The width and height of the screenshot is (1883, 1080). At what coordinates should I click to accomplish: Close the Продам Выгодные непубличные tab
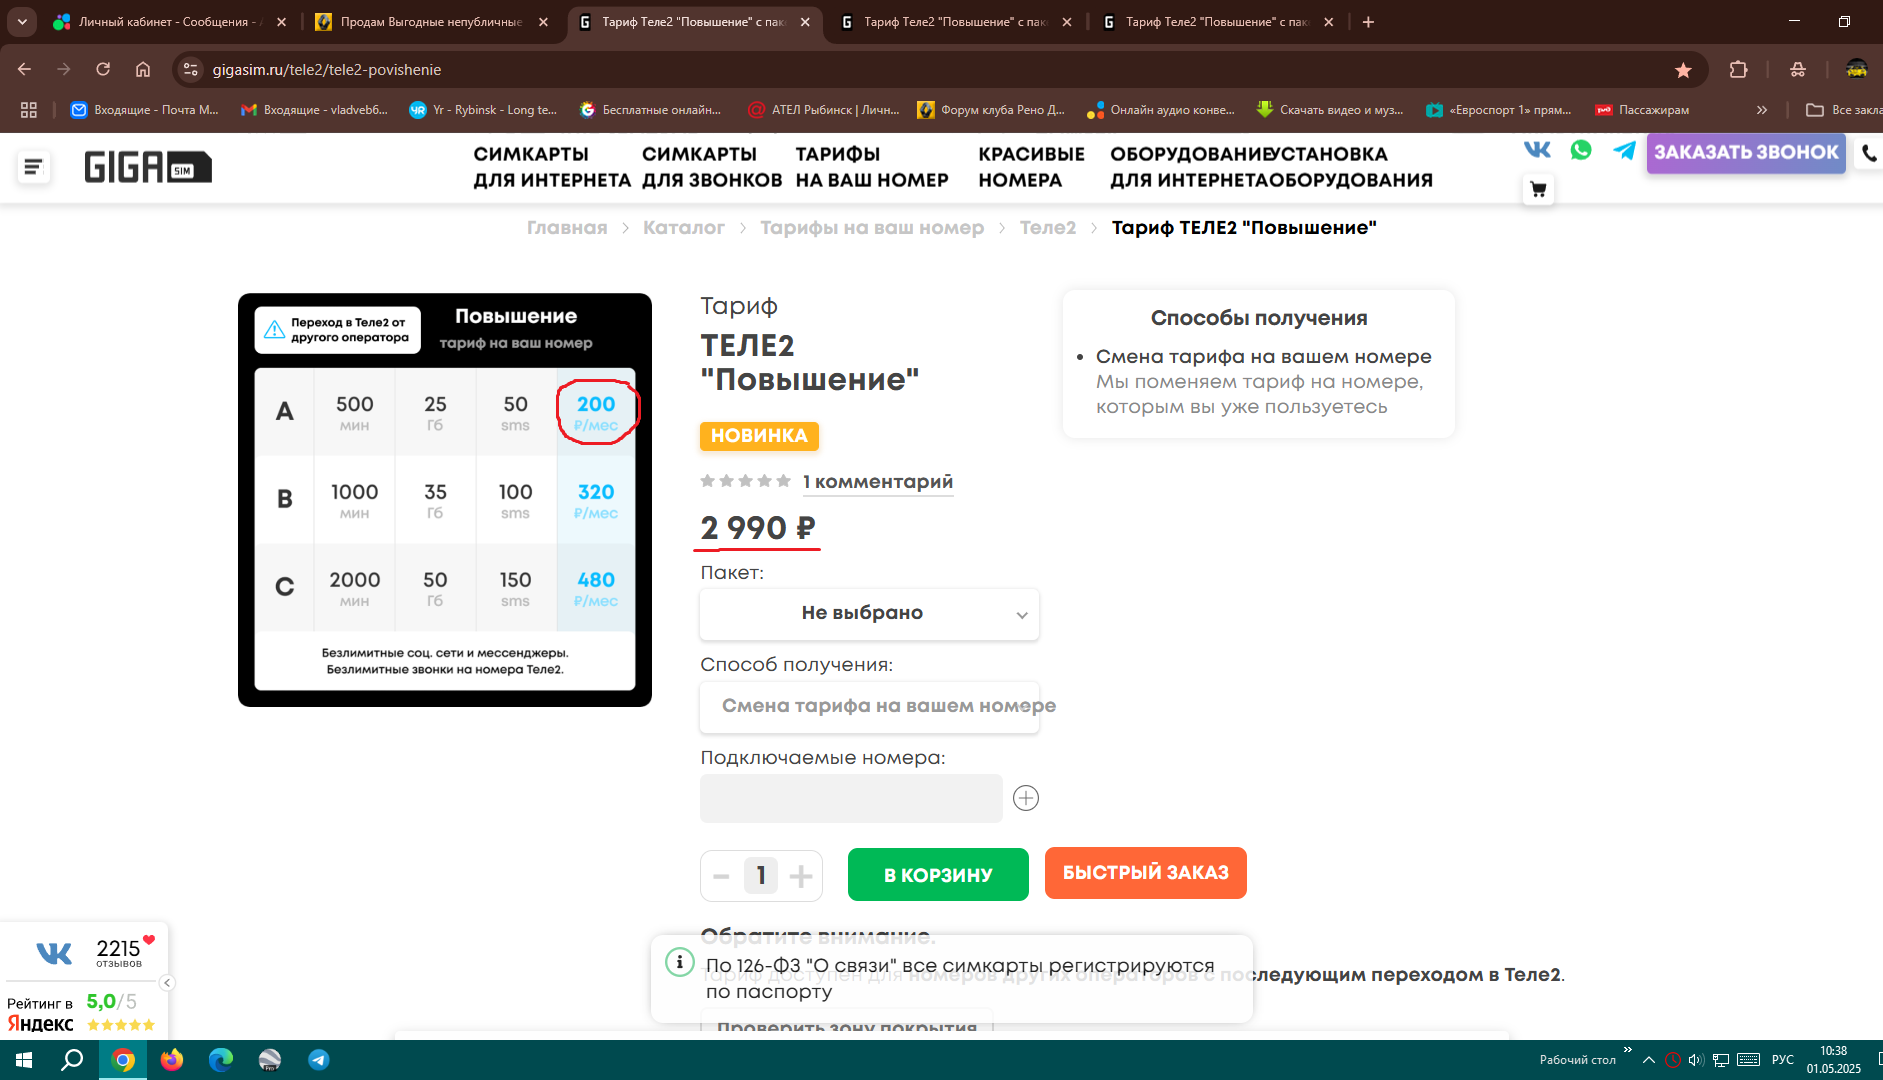543,22
